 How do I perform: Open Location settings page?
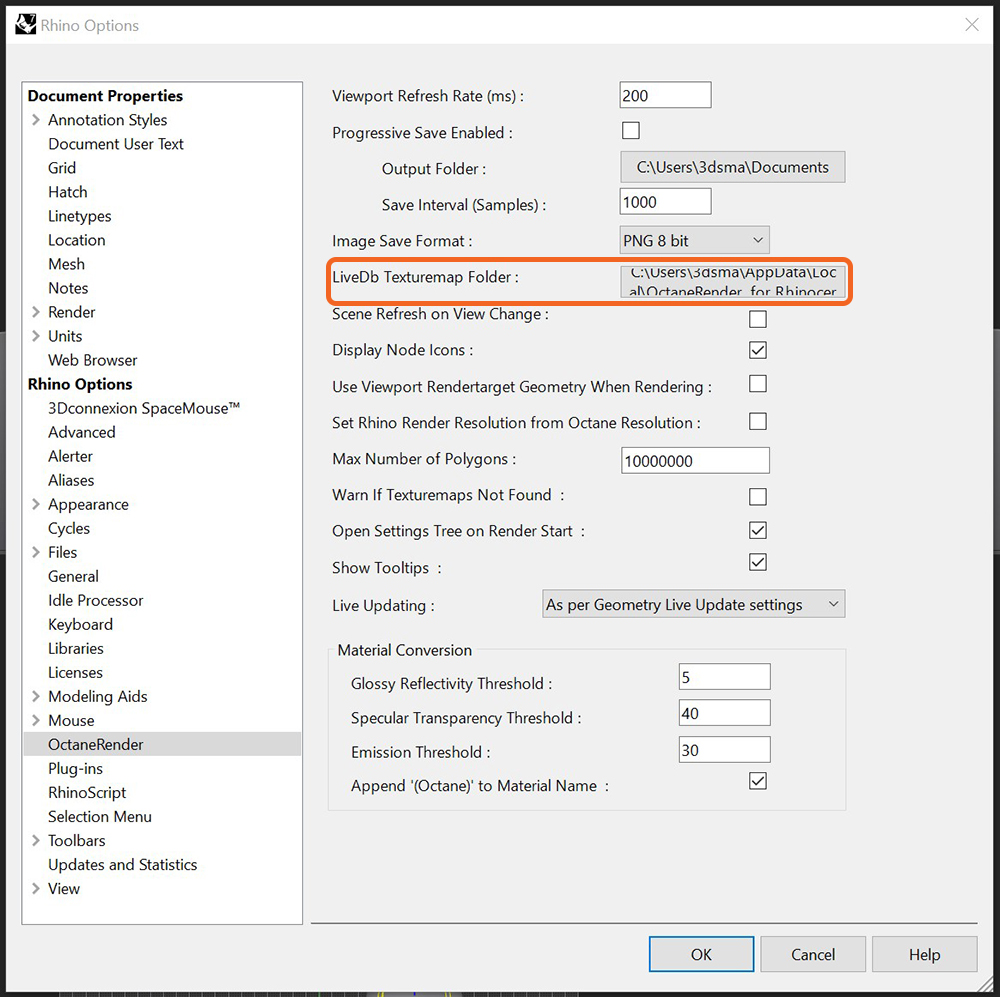(77, 240)
